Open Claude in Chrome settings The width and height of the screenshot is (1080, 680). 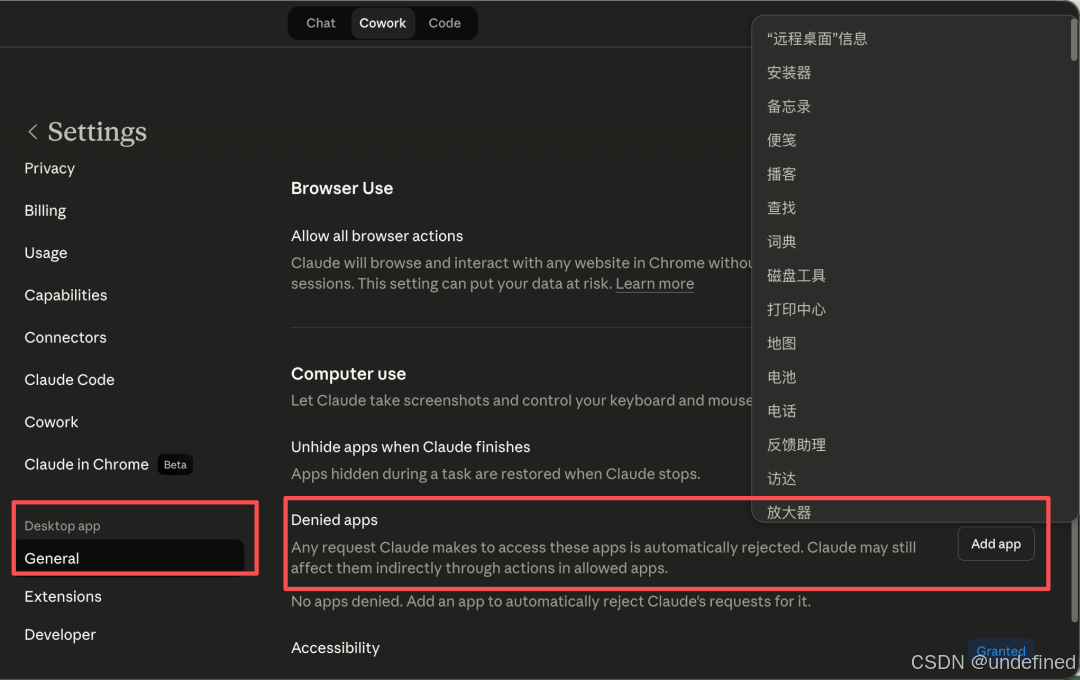[x=86, y=464]
